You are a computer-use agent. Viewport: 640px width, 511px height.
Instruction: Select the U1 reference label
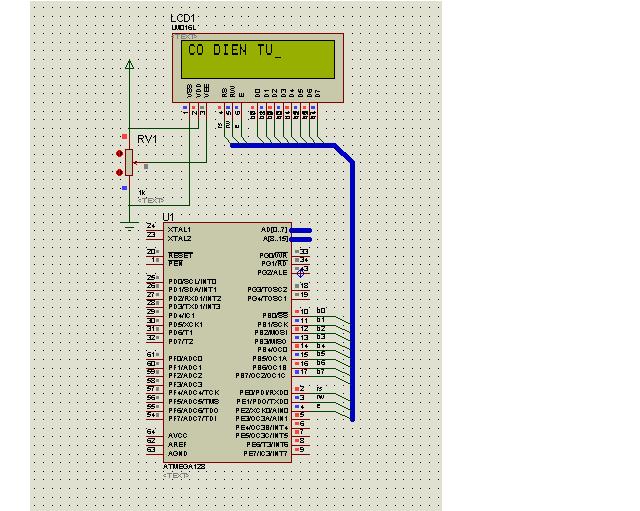coord(168,217)
